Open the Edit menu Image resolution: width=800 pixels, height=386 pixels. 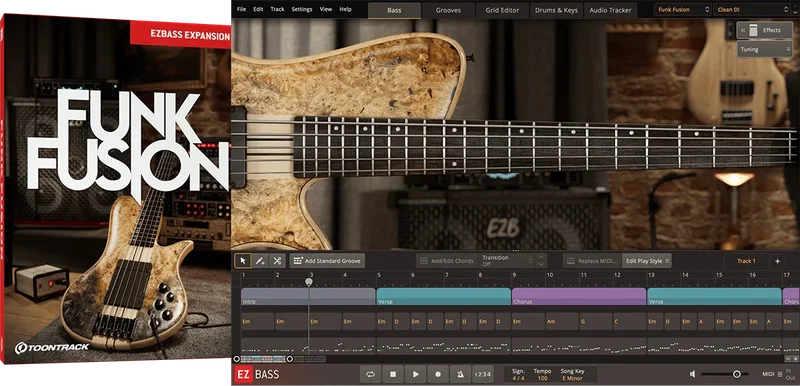[258, 9]
